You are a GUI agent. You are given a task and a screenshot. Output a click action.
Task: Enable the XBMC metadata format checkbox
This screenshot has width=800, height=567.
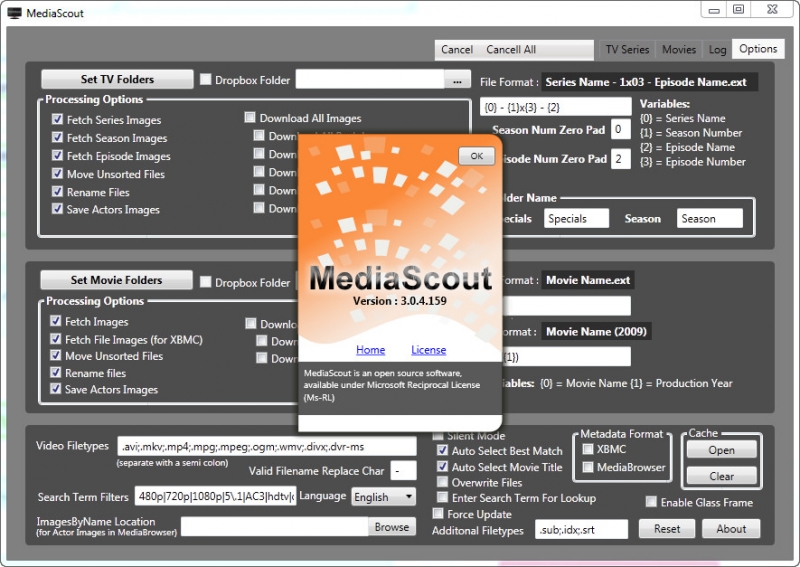[588, 450]
